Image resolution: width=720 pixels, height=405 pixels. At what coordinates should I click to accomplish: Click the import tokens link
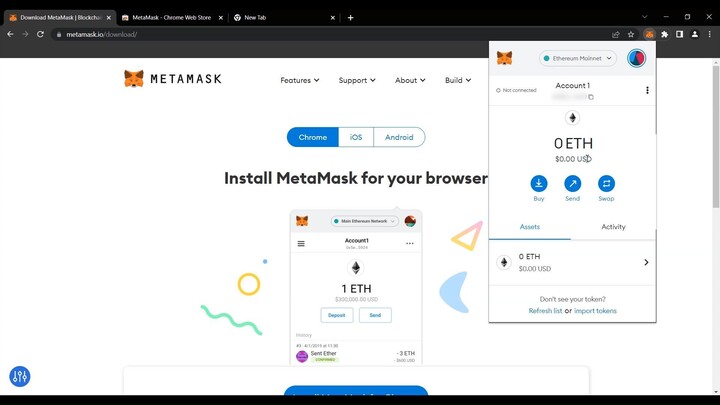595,311
